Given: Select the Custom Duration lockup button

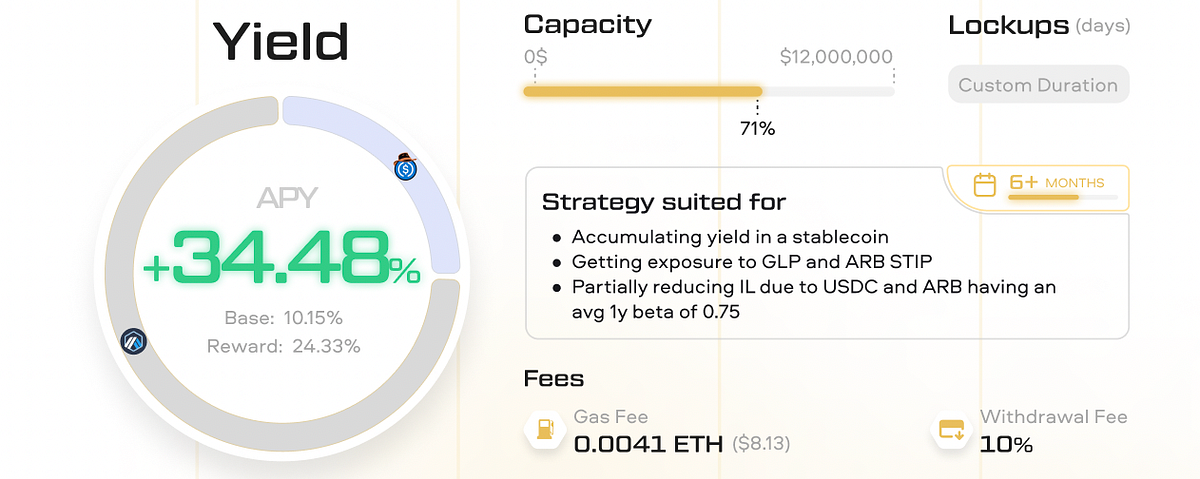Looking at the screenshot, I should click(x=1038, y=85).
